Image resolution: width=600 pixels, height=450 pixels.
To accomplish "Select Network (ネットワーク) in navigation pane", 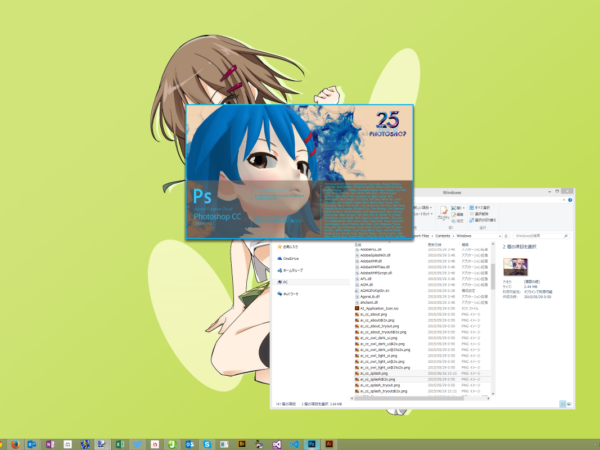I will pos(288,294).
